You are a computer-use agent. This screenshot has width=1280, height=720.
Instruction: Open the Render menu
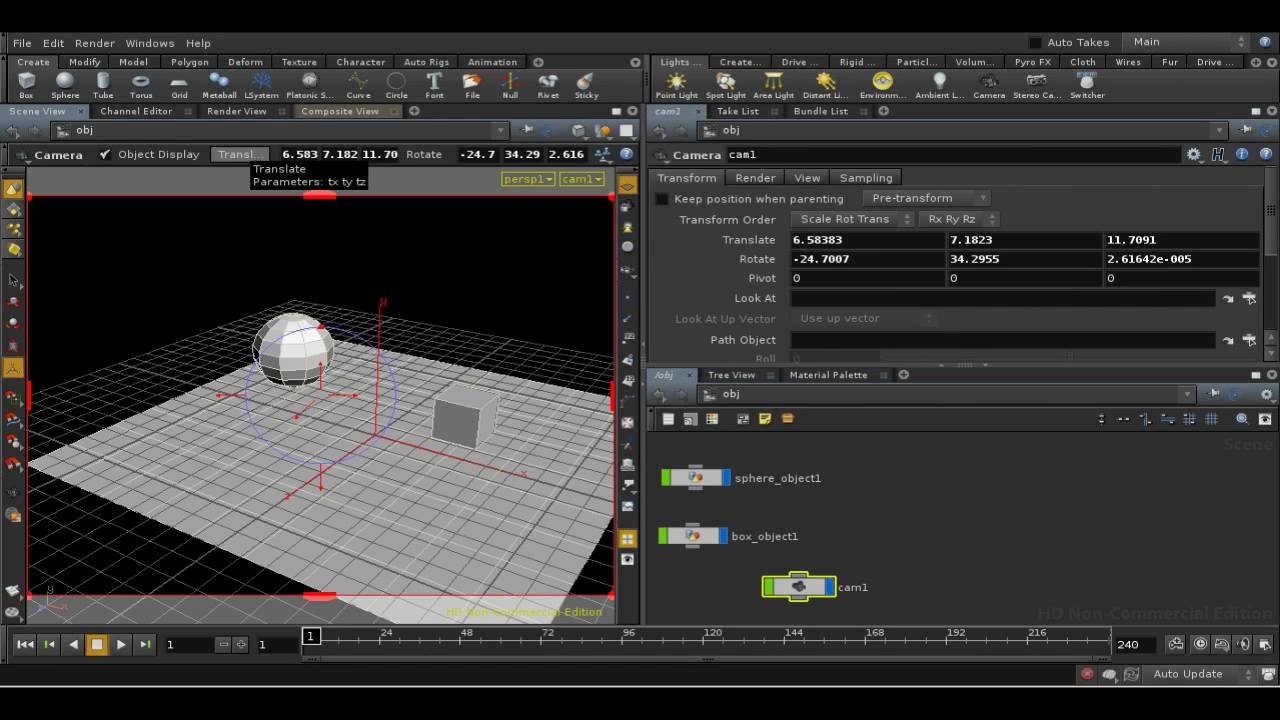coord(95,43)
